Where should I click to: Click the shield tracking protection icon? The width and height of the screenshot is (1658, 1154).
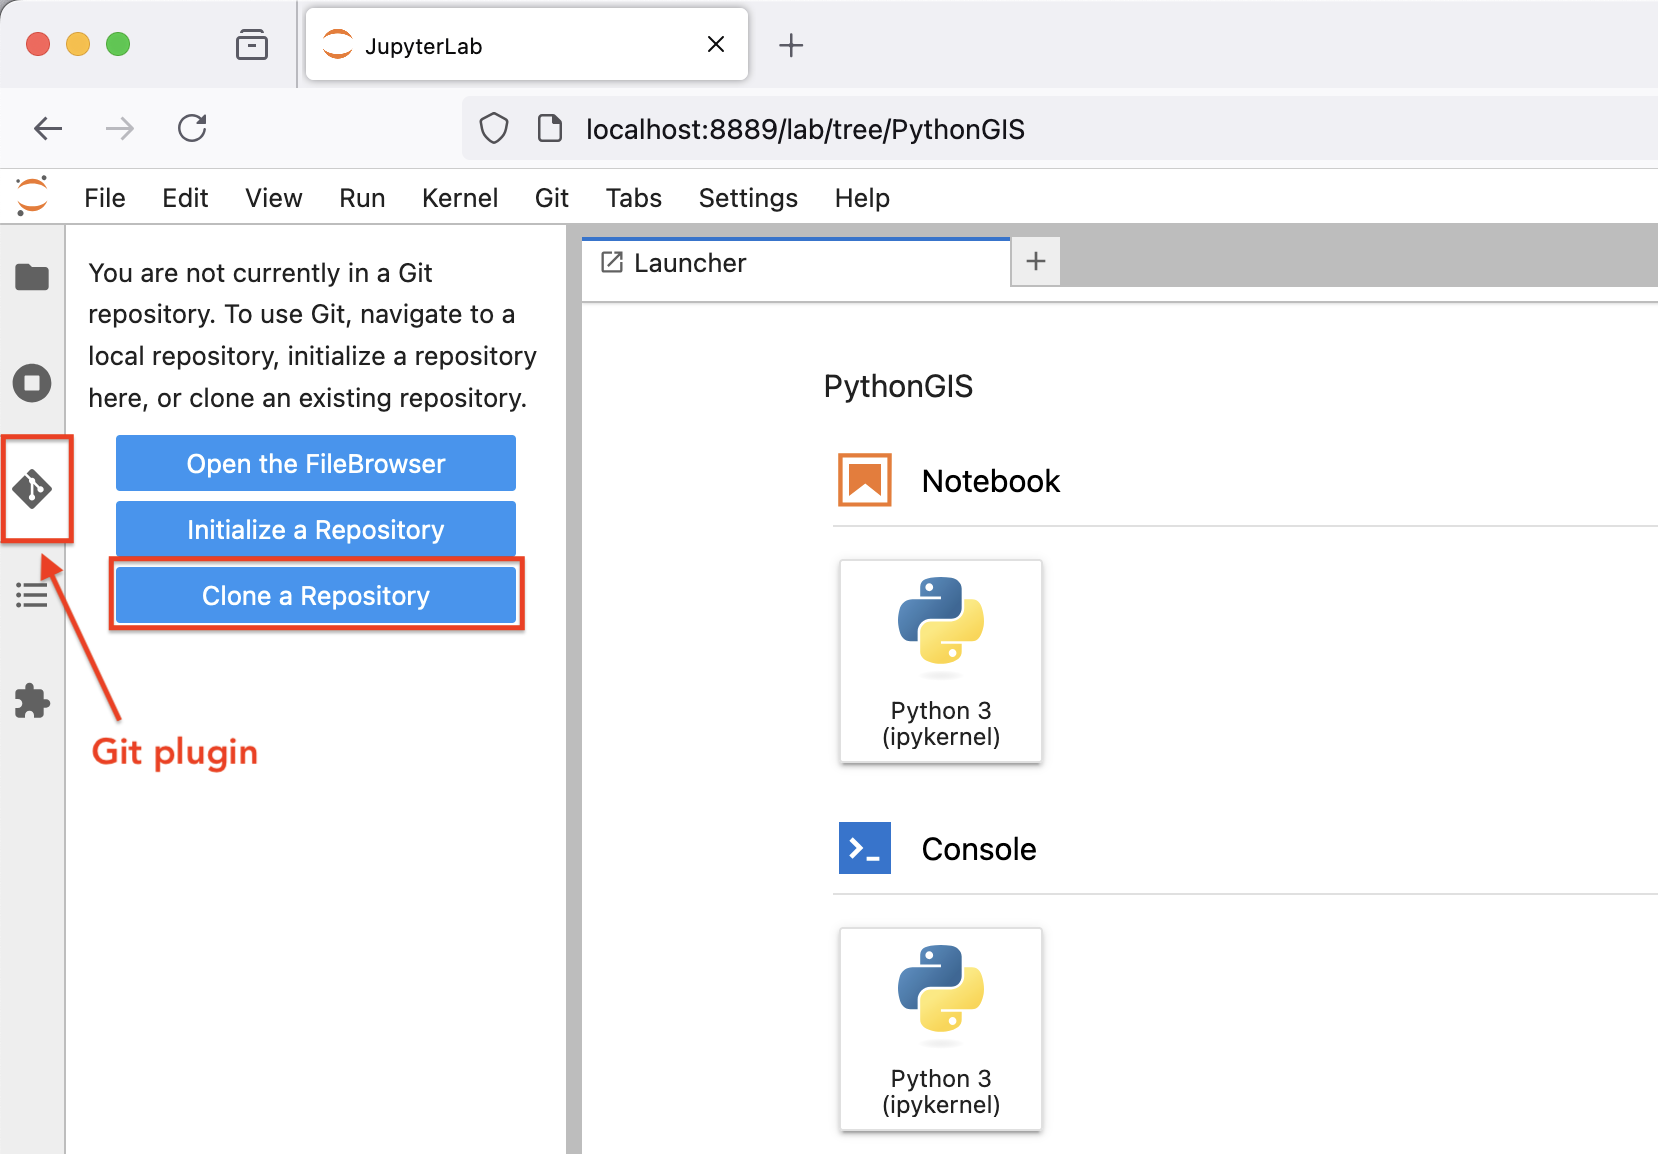coord(494,128)
